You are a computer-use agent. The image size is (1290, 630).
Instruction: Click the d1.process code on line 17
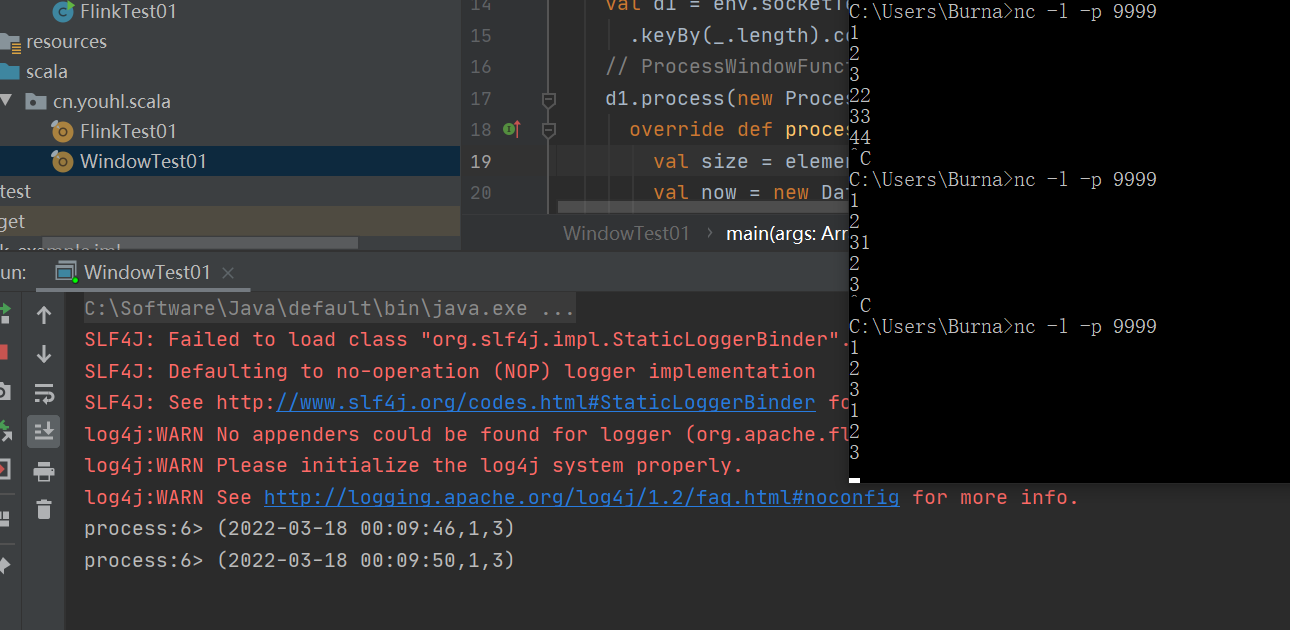[726, 99]
